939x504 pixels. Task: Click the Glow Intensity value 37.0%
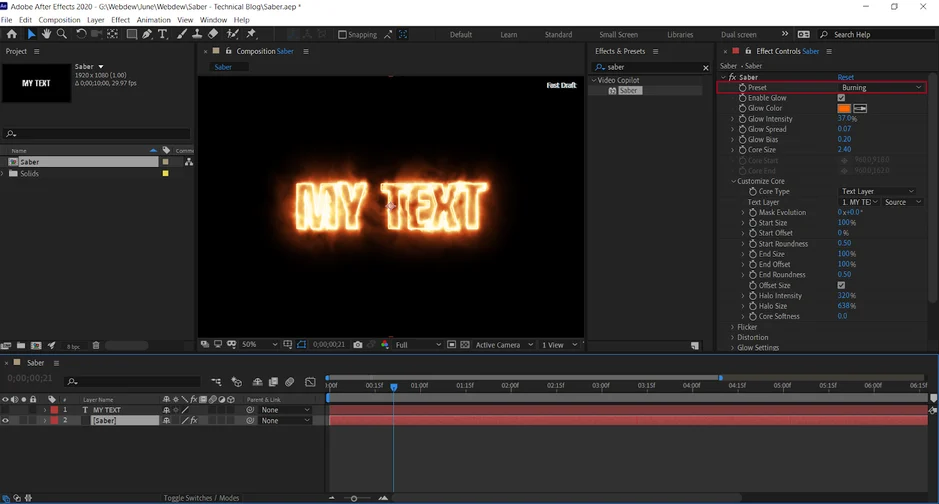coord(847,119)
